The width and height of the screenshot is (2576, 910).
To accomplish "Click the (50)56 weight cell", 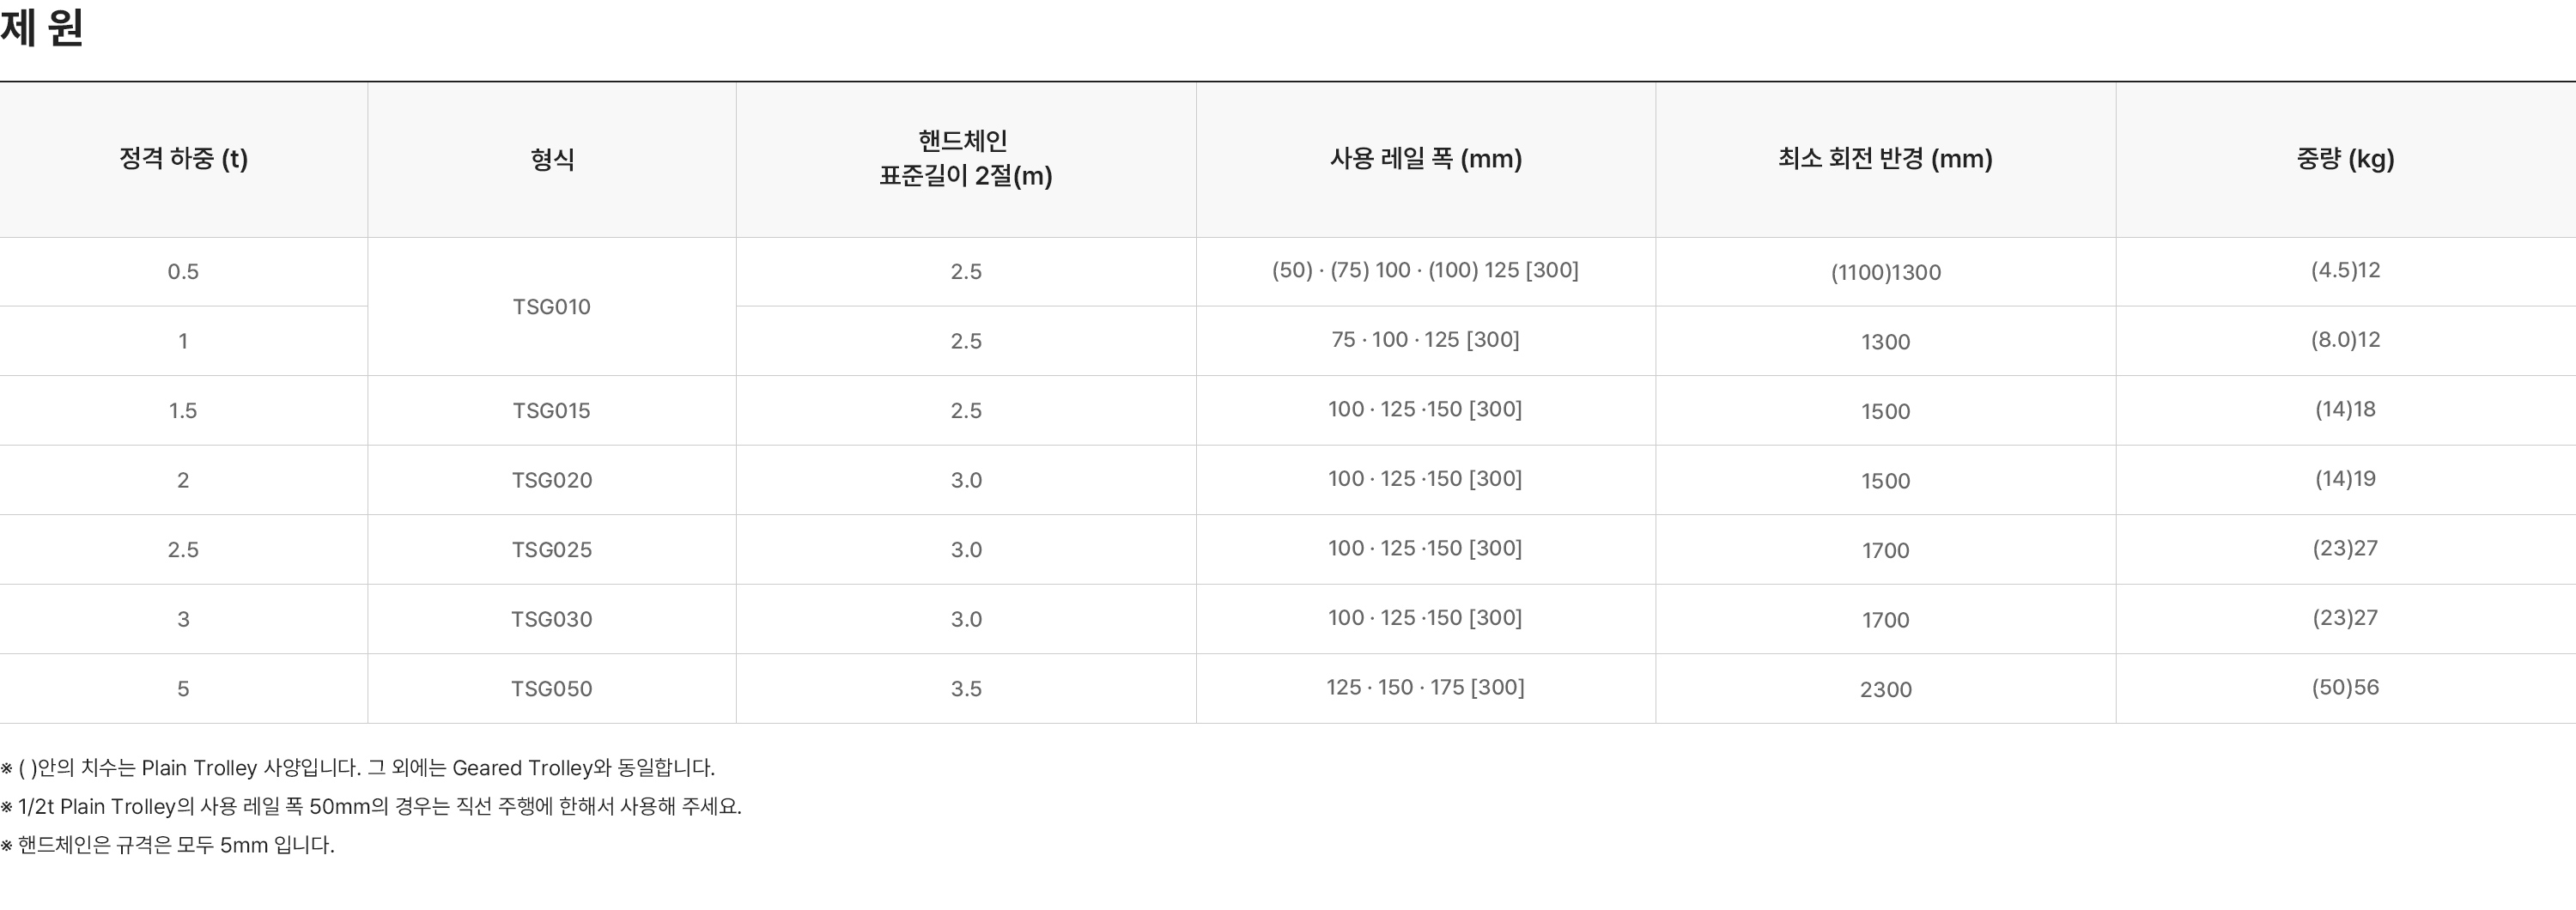I will pos(2345,687).
